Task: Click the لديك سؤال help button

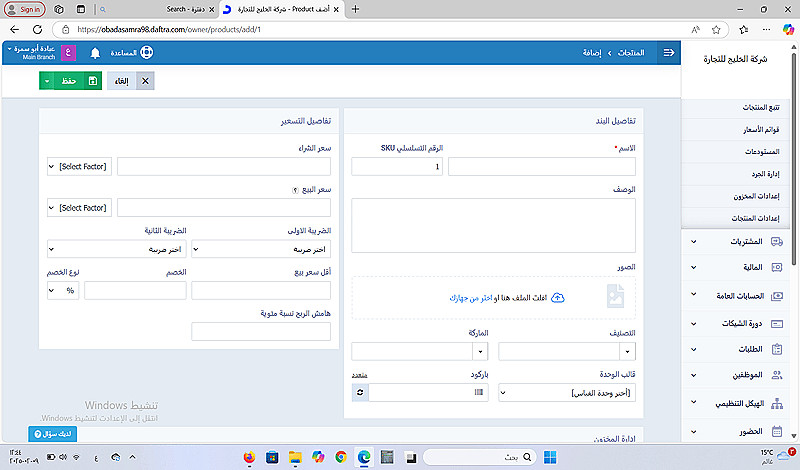Action: (53, 434)
